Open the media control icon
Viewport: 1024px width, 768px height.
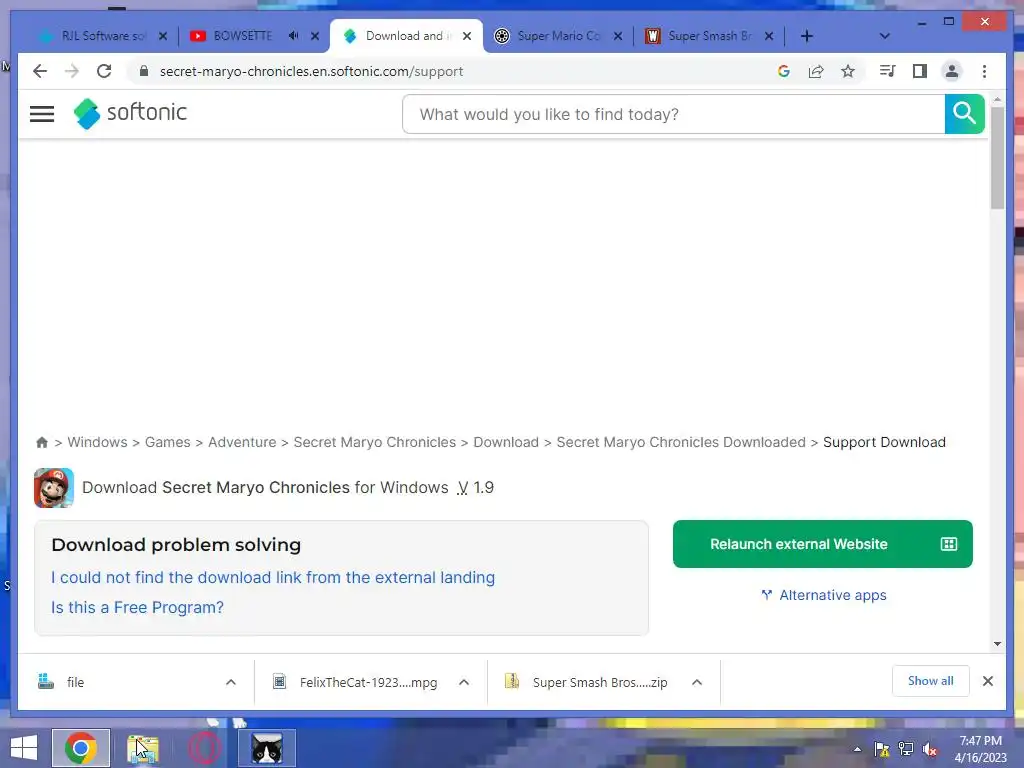[x=887, y=71]
